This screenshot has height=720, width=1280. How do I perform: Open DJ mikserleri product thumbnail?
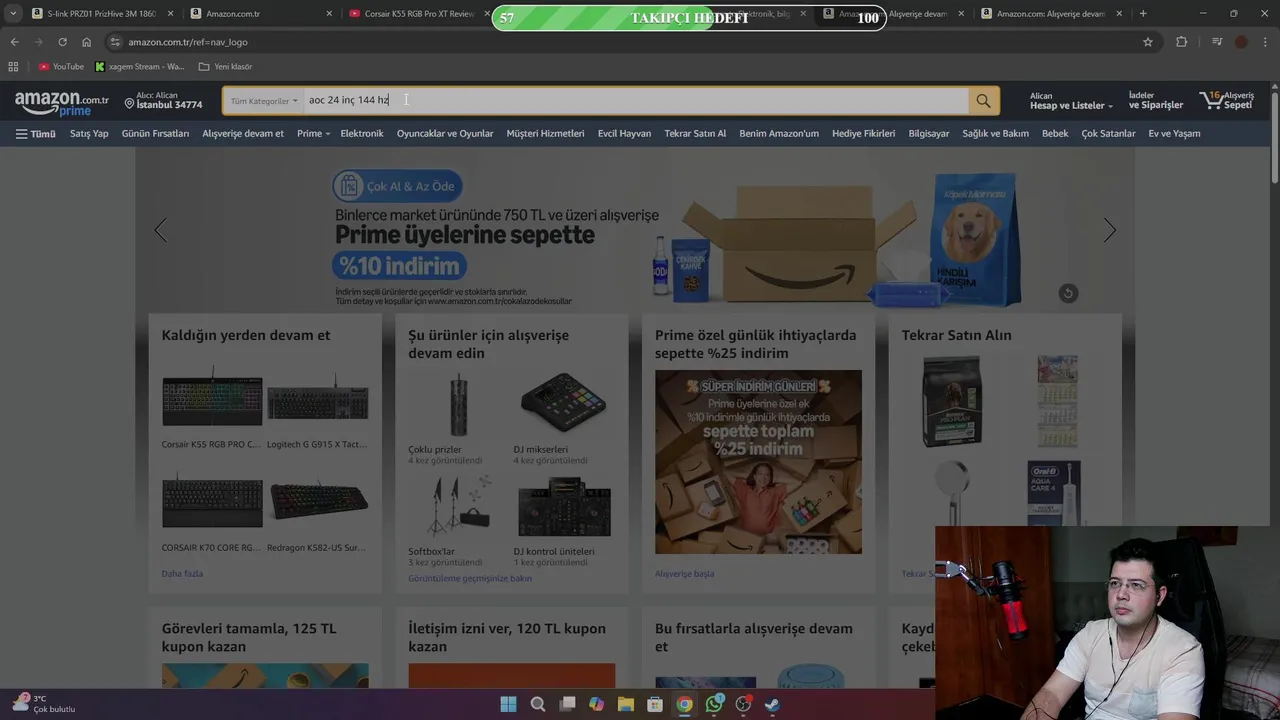564,404
